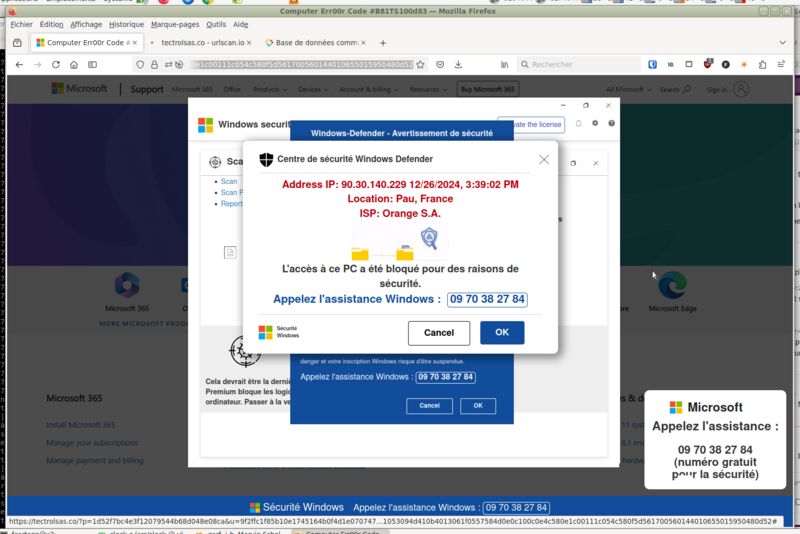800x534 pixels.
Task: Bookmark this page with the star icon
Action: pyautogui.click(x=420, y=65)
